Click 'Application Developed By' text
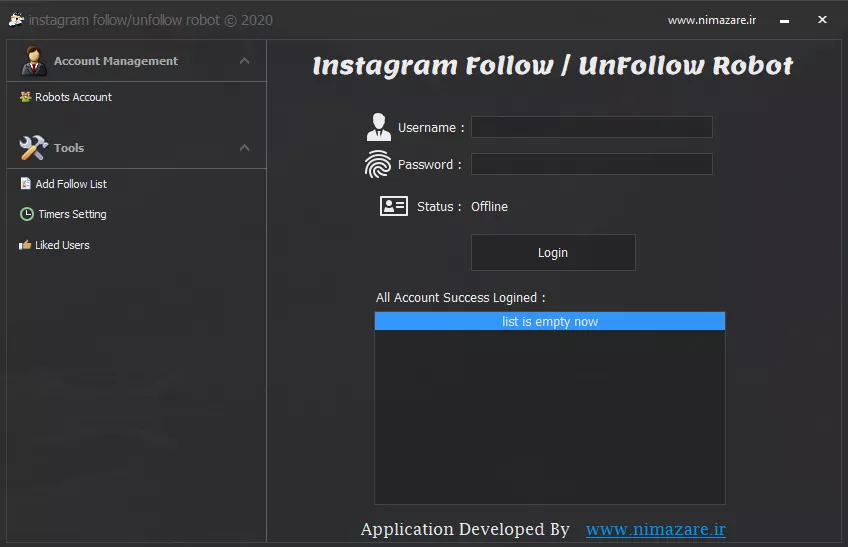 point(465,529)
